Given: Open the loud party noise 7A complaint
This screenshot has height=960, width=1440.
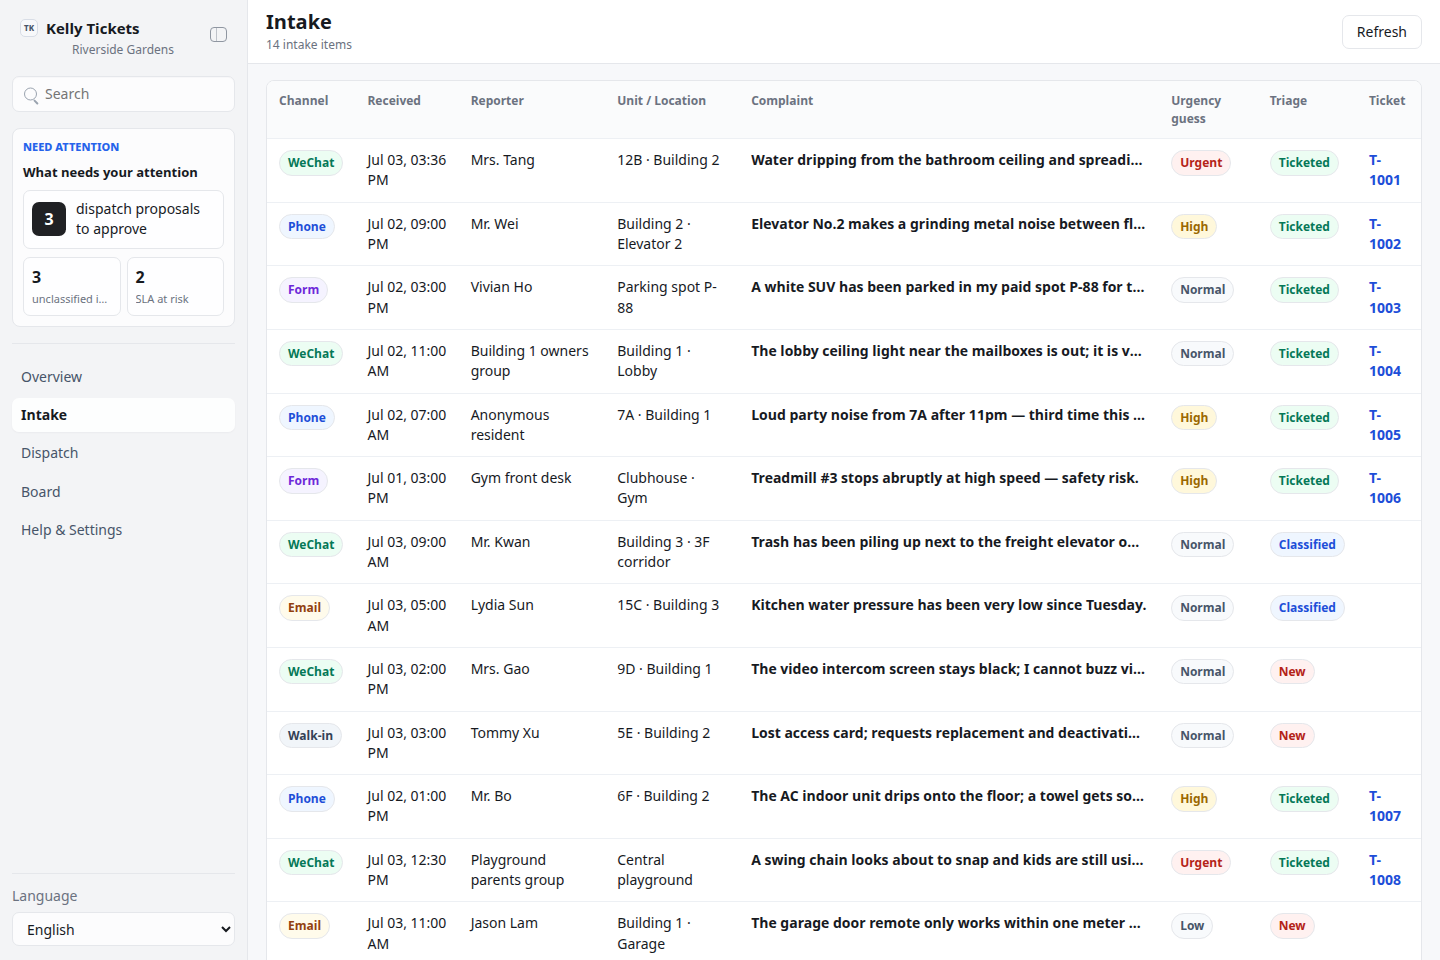Looking at the screenshot, I should coord(948,415).
